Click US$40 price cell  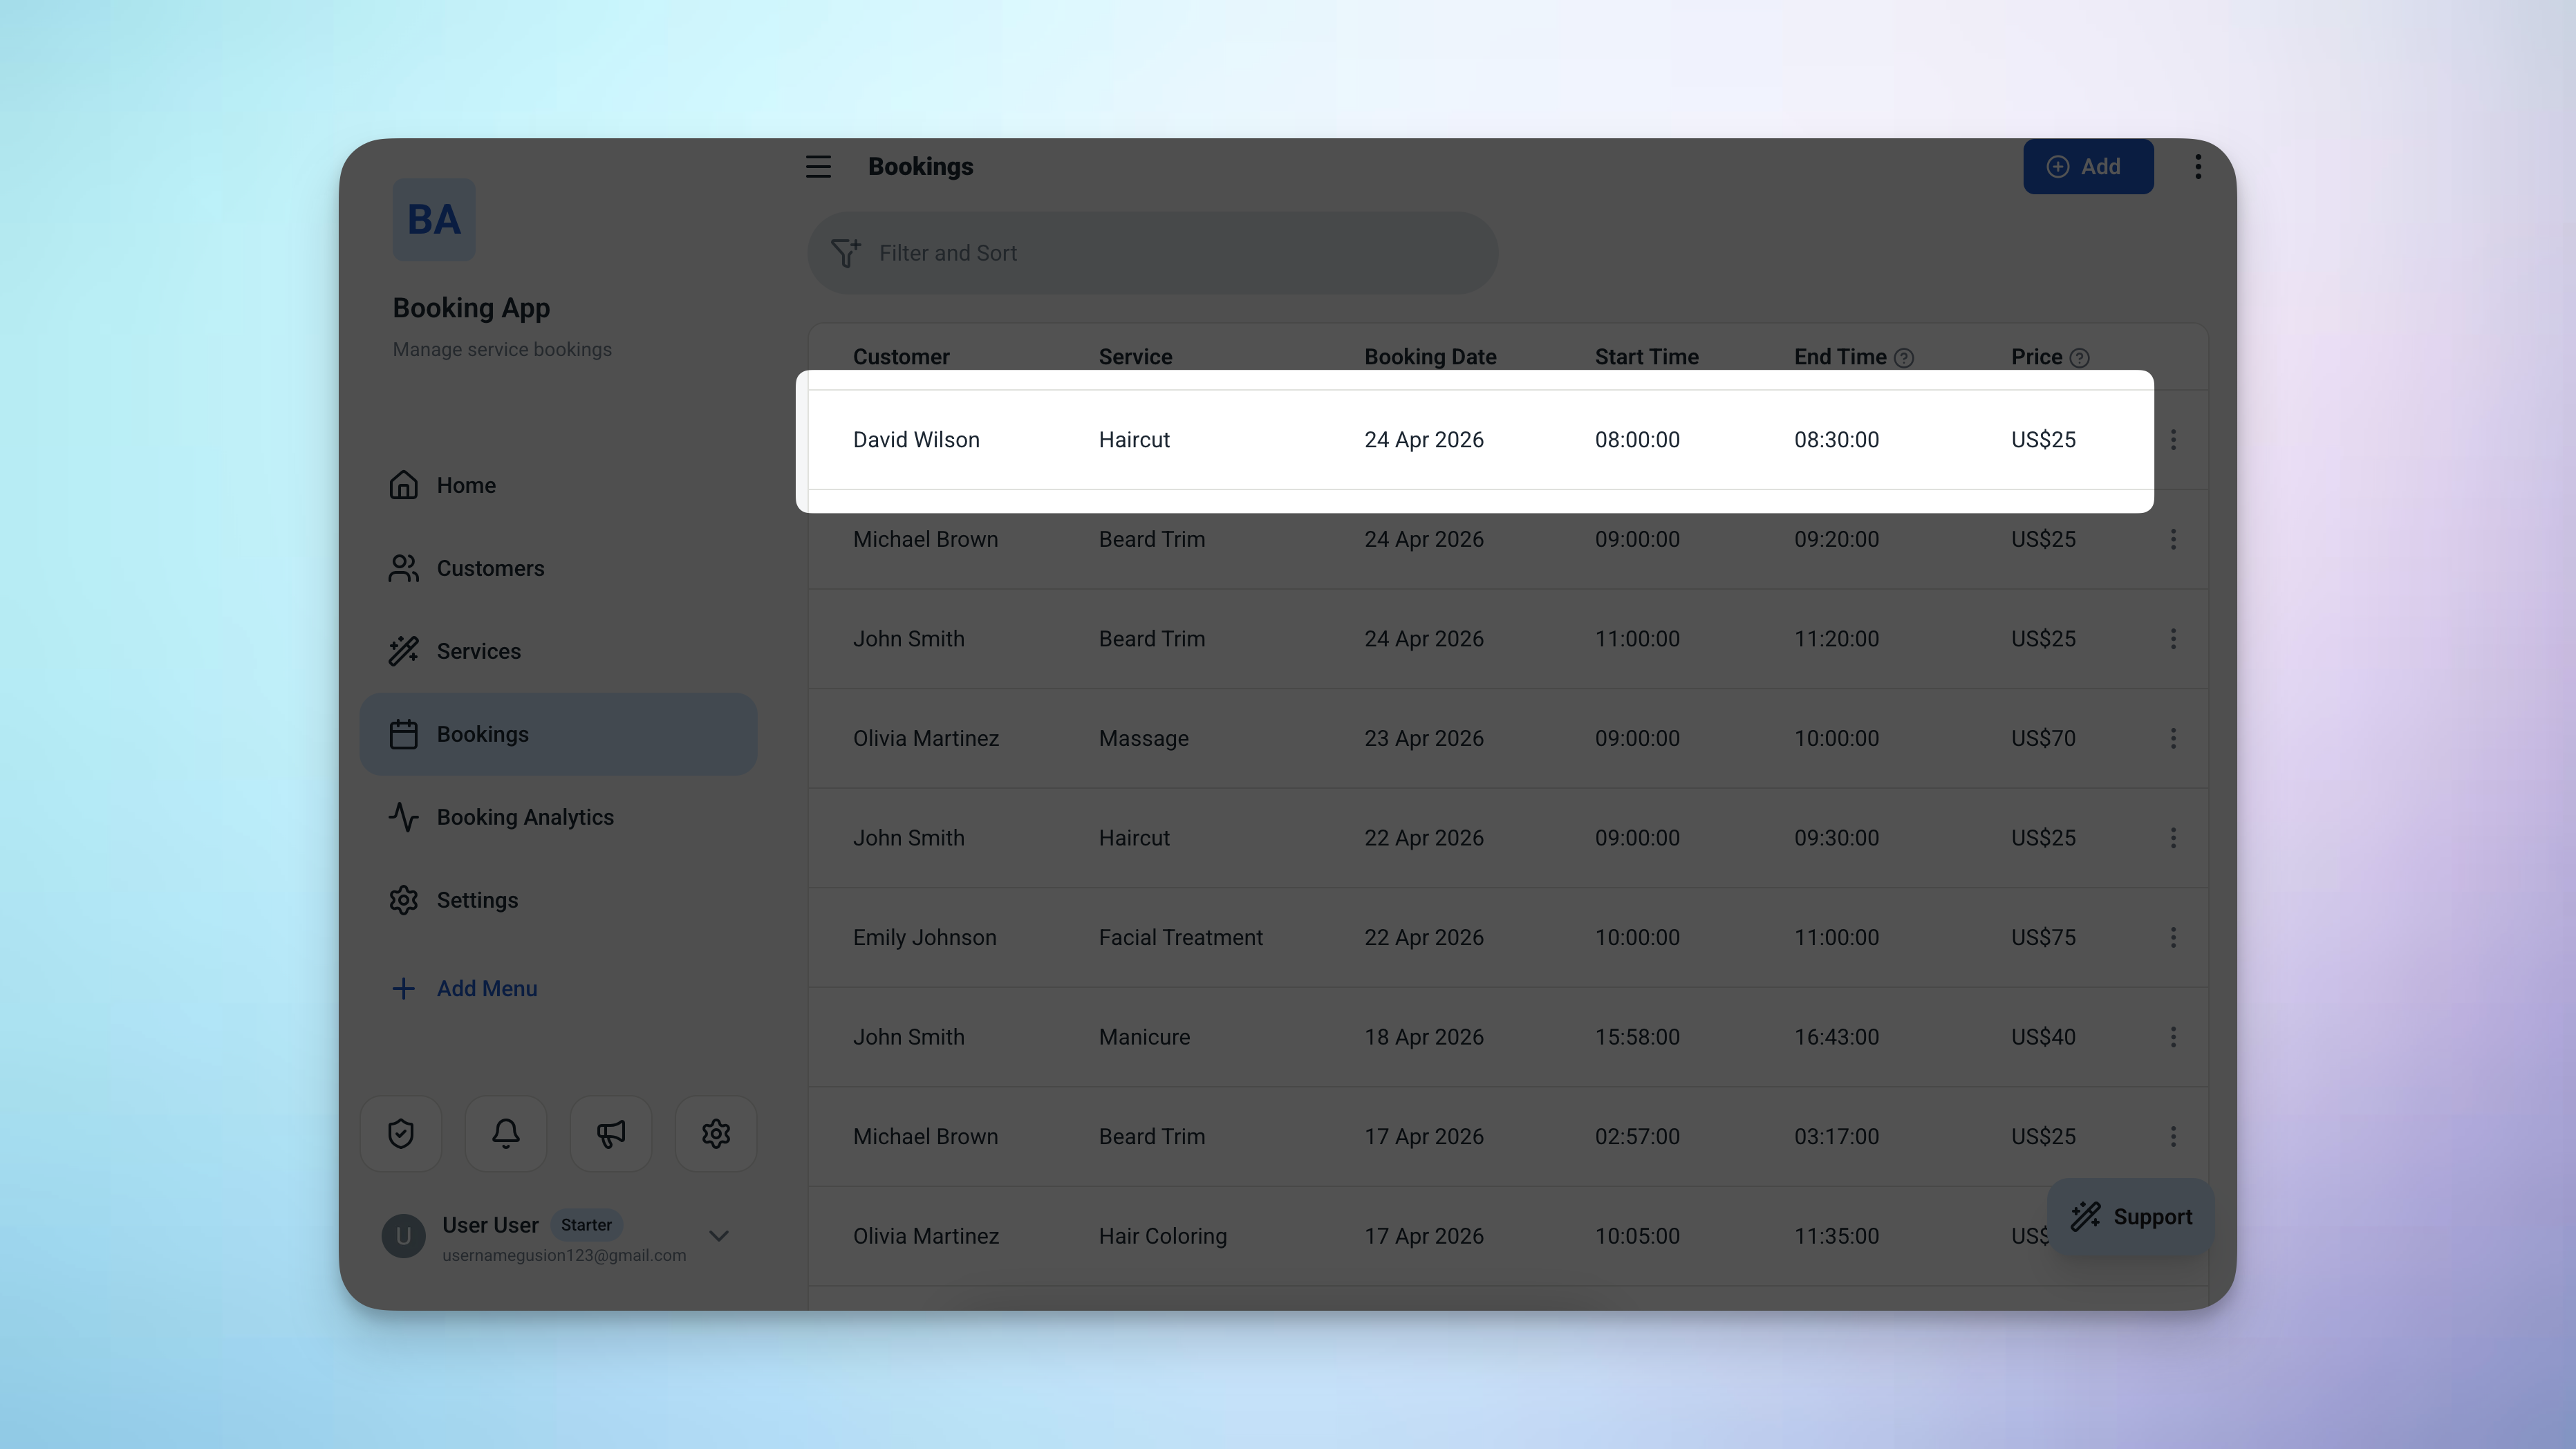[2043, 1037]
